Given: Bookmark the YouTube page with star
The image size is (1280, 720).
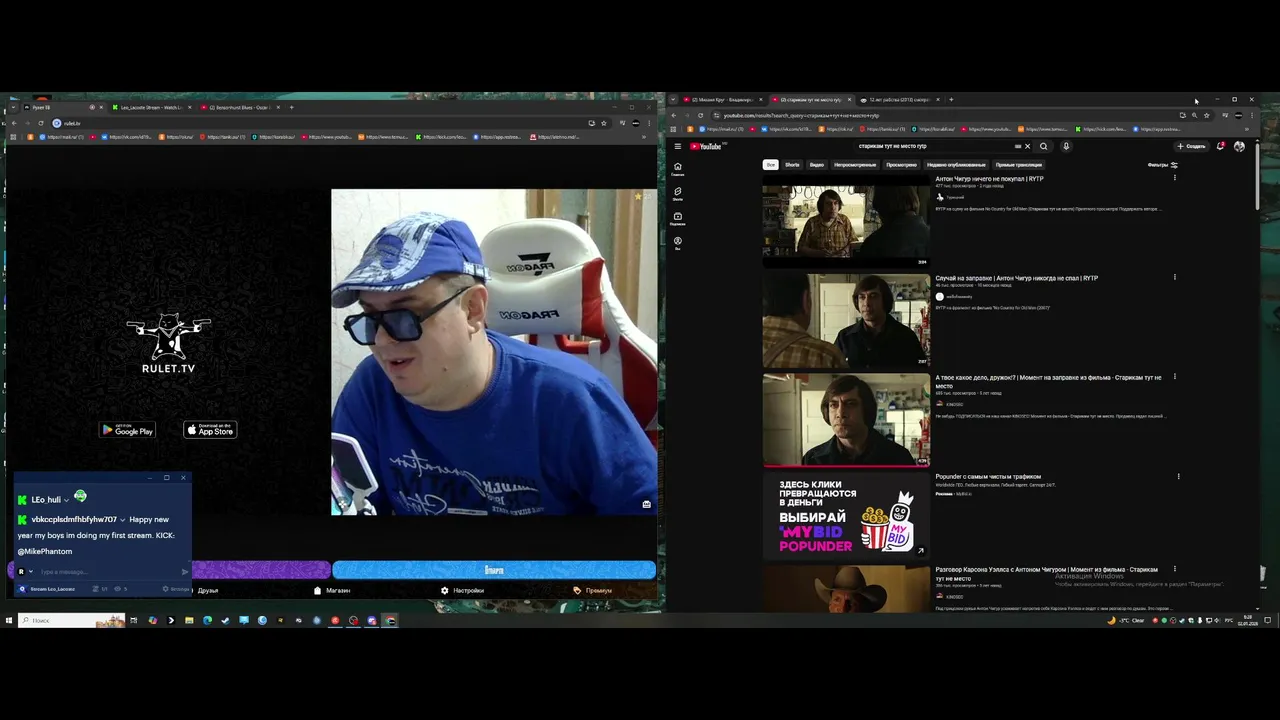Looking at the screenshot, I should tap(1206, 115).
